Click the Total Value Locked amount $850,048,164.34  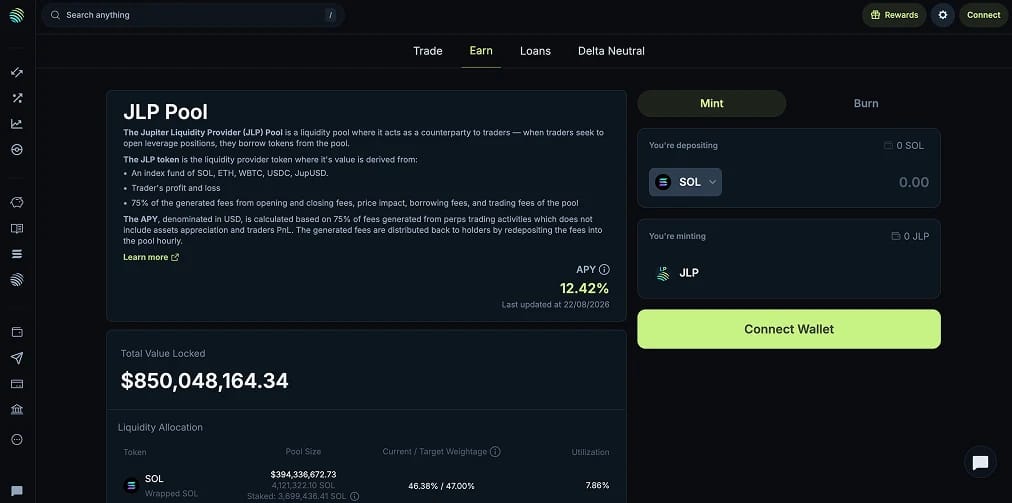[x=205, y=381]
